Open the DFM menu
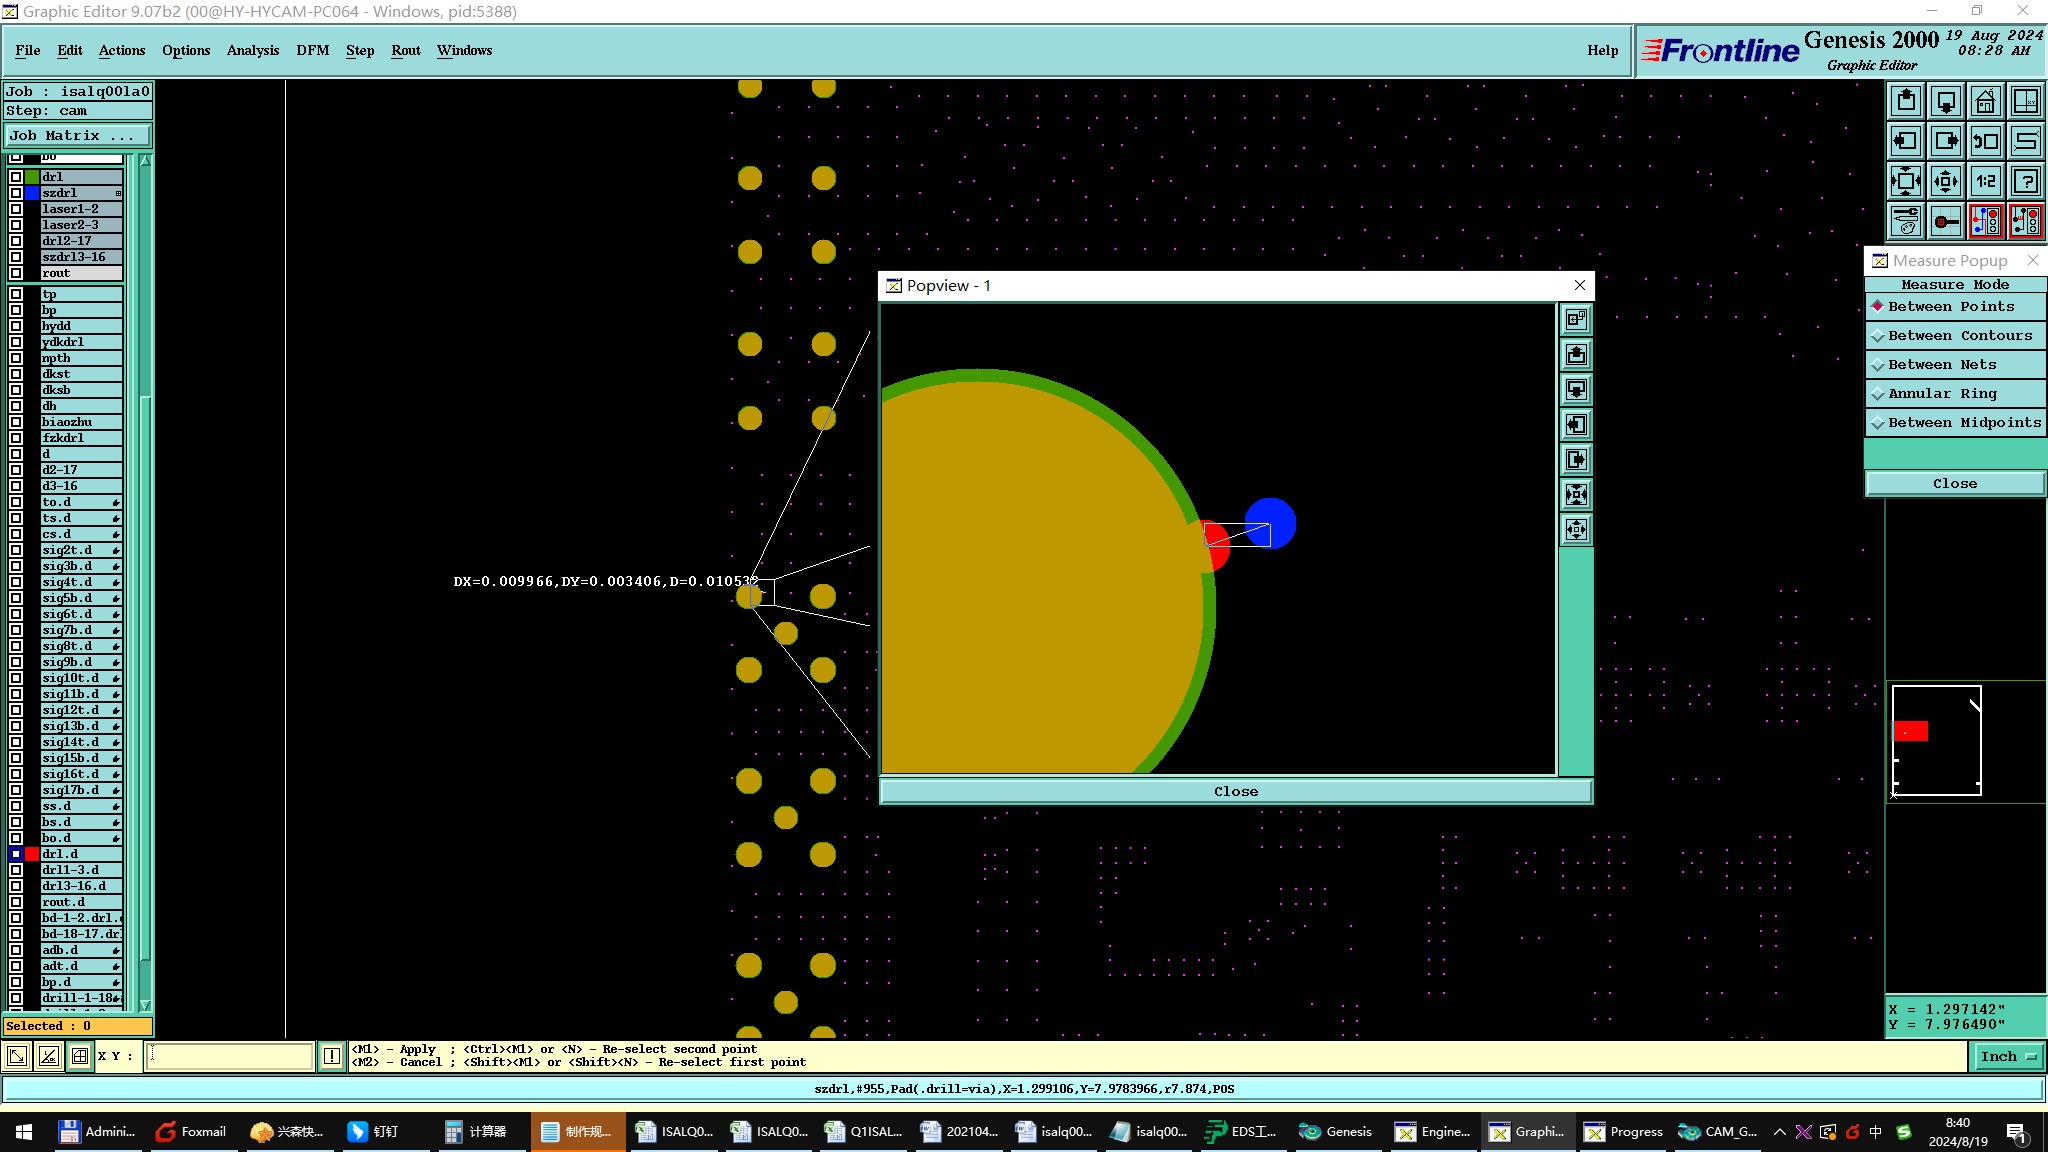 tap(312, 50)
